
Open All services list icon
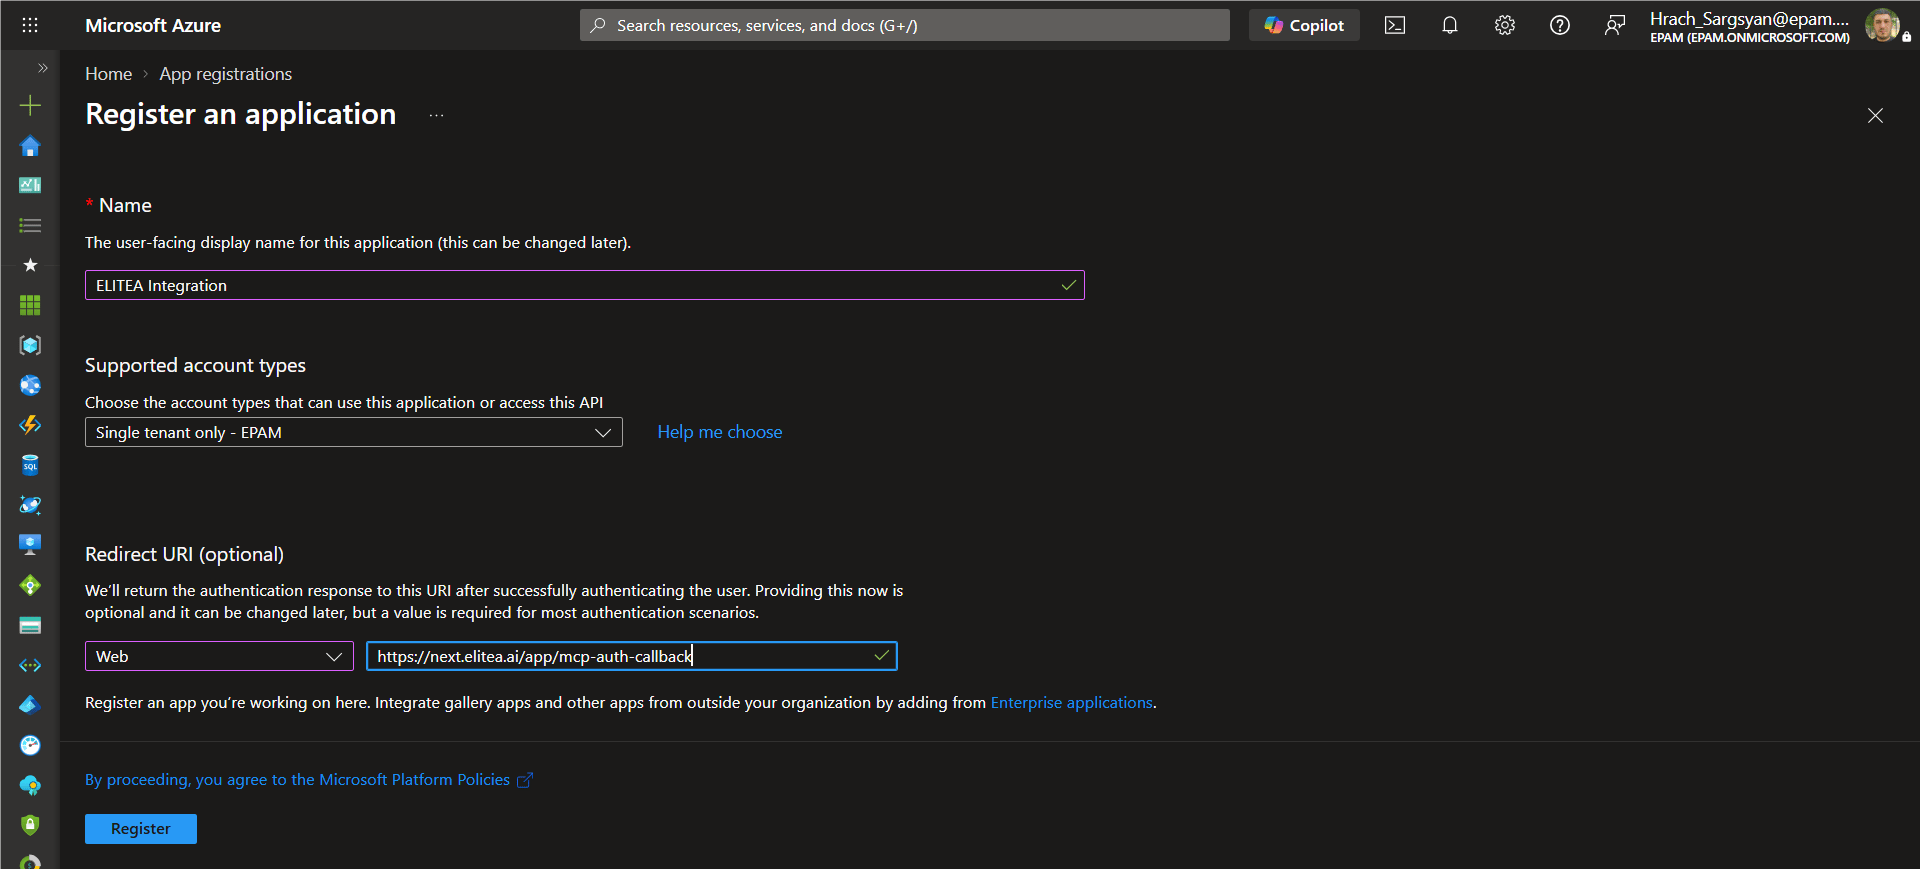pos(30,225)
